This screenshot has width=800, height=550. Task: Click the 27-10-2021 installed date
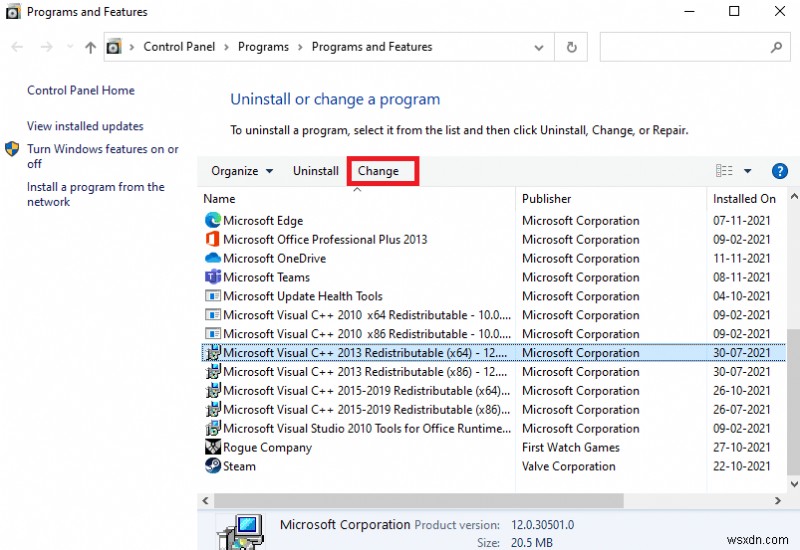point(741,447)
